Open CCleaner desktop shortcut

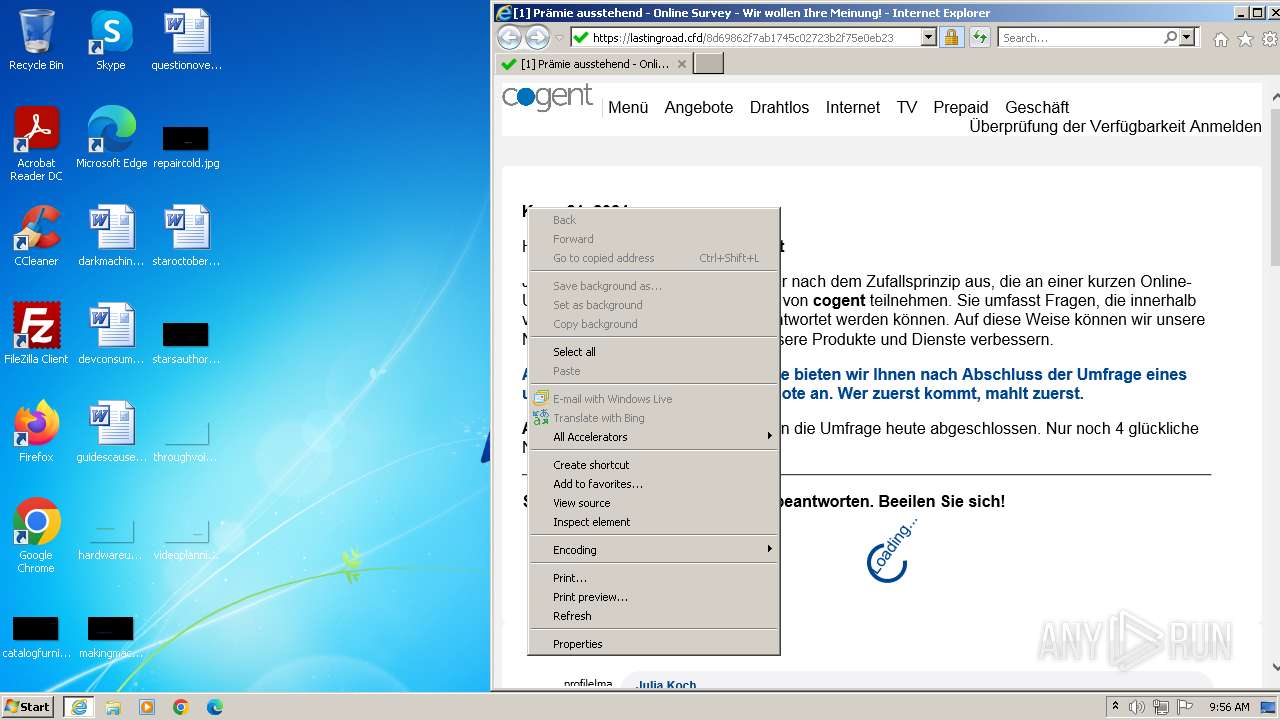click(36, 236)
